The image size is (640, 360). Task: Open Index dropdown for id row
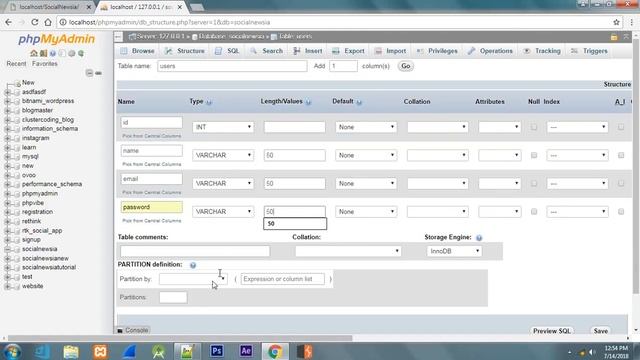point(577,127)
